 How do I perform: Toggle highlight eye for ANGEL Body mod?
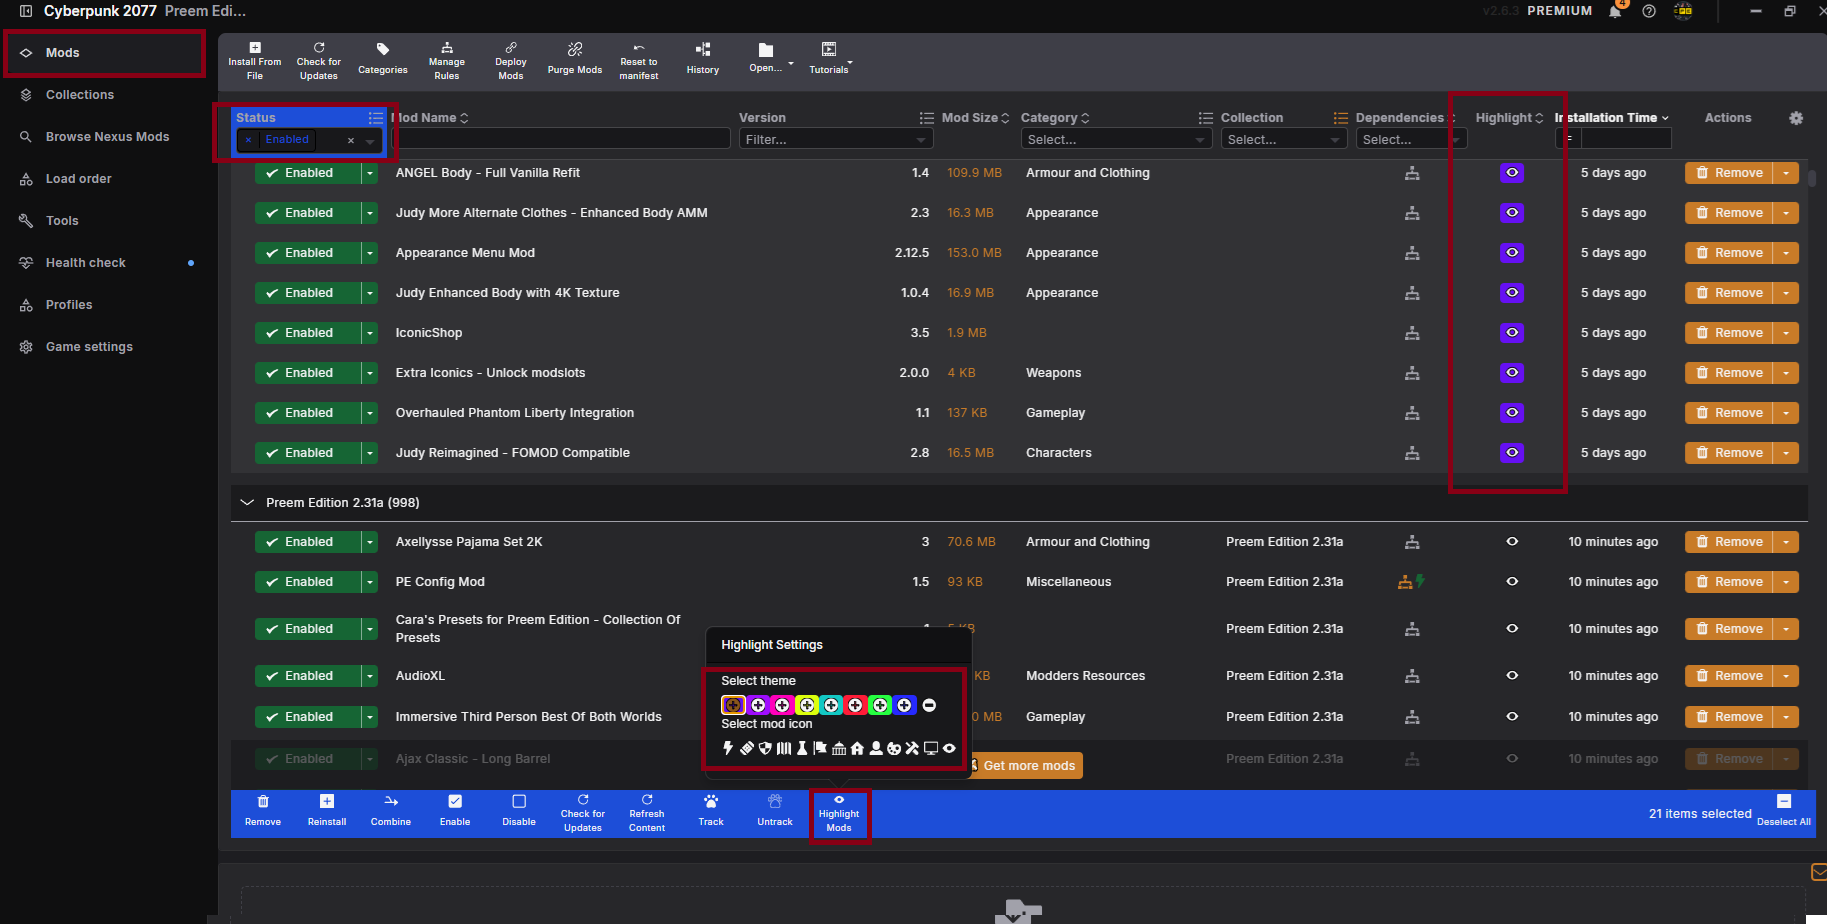click(x=1512, y=173)
